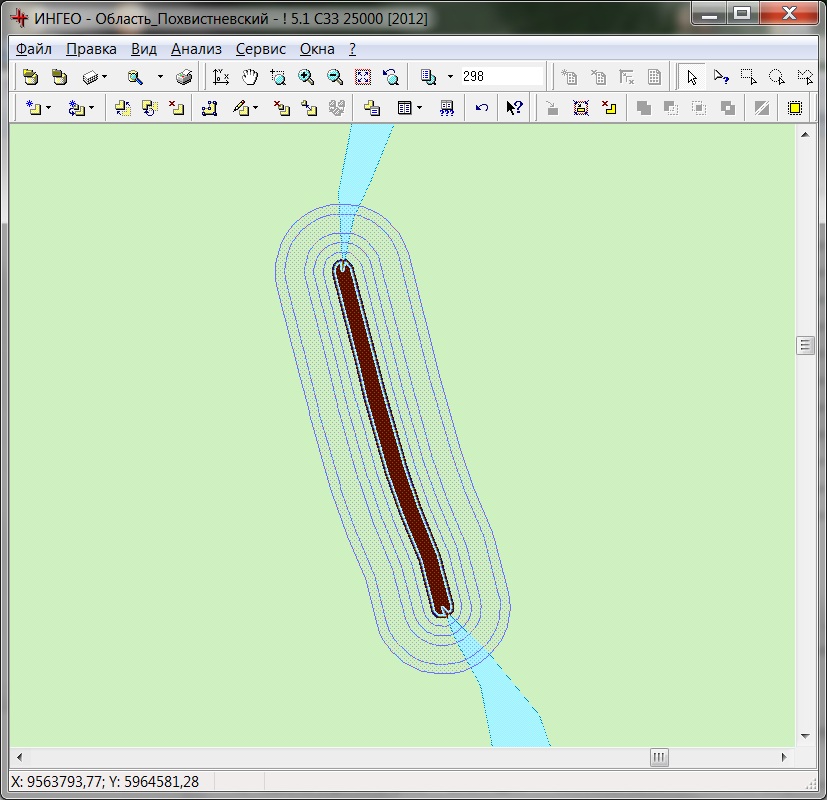Click the fit-to-extent icon
Viewport: 827px width, 800px height.
363,77
